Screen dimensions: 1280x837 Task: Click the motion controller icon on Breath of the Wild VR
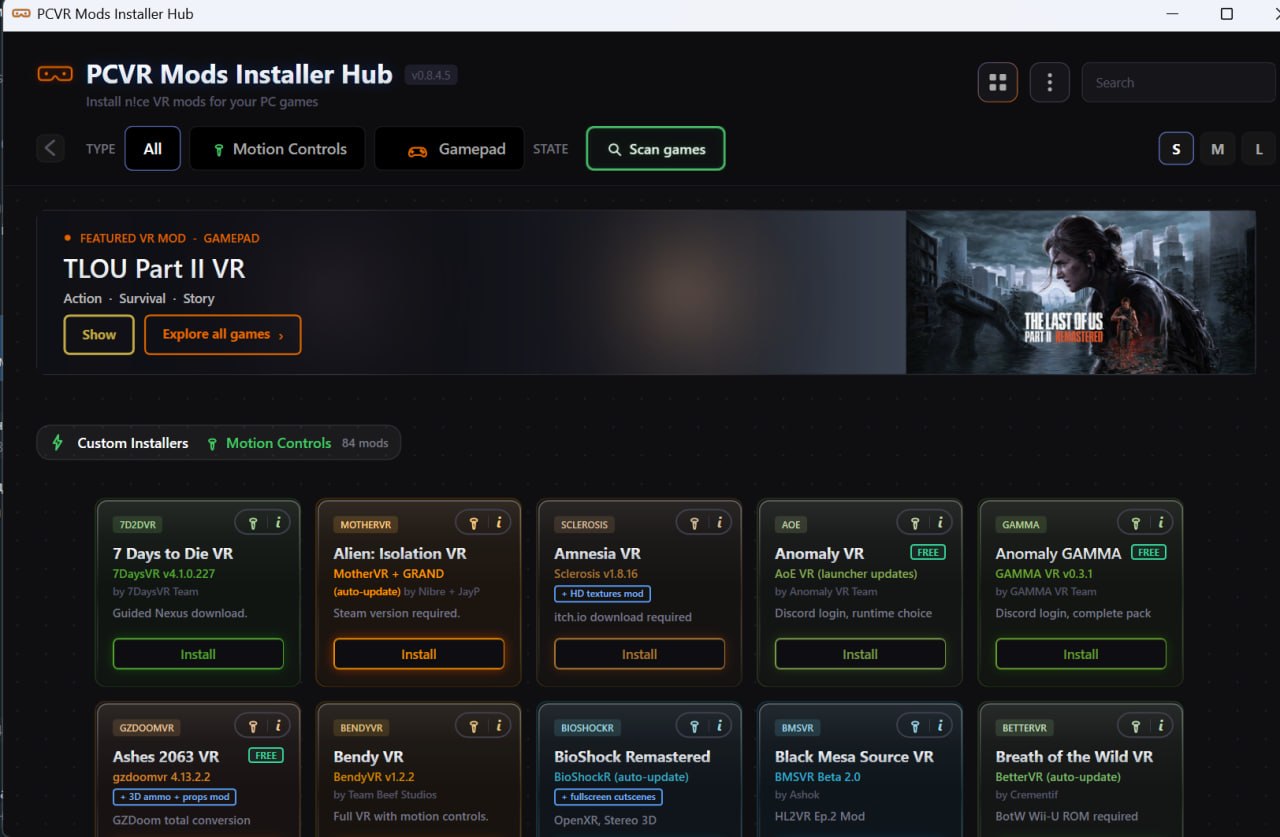pos(1135,726)
